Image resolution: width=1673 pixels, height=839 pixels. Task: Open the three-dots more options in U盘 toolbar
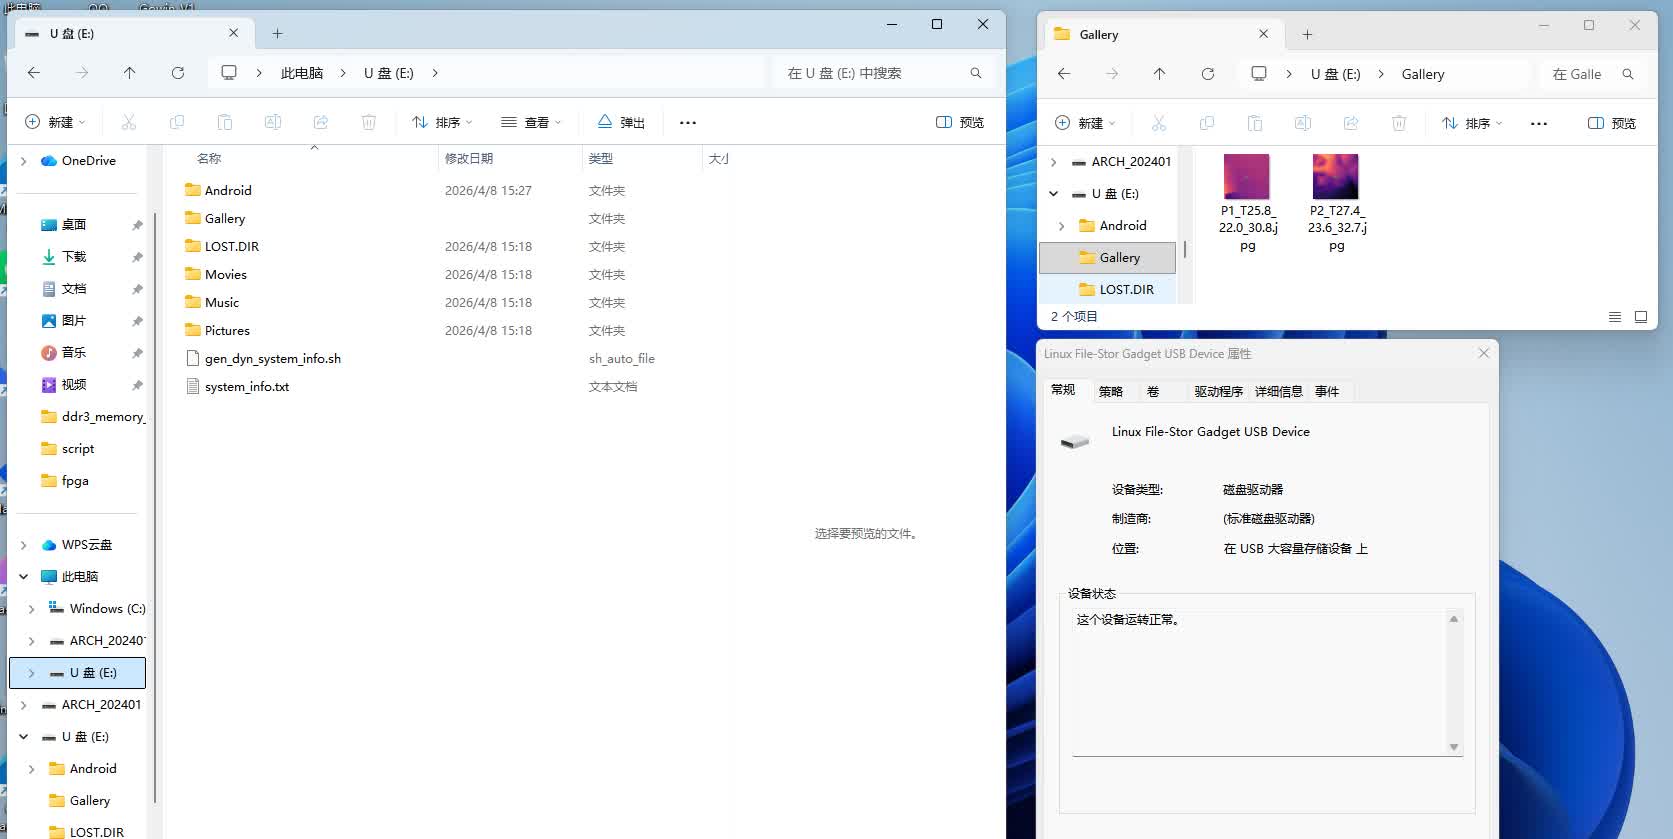(x=688, y=122)
